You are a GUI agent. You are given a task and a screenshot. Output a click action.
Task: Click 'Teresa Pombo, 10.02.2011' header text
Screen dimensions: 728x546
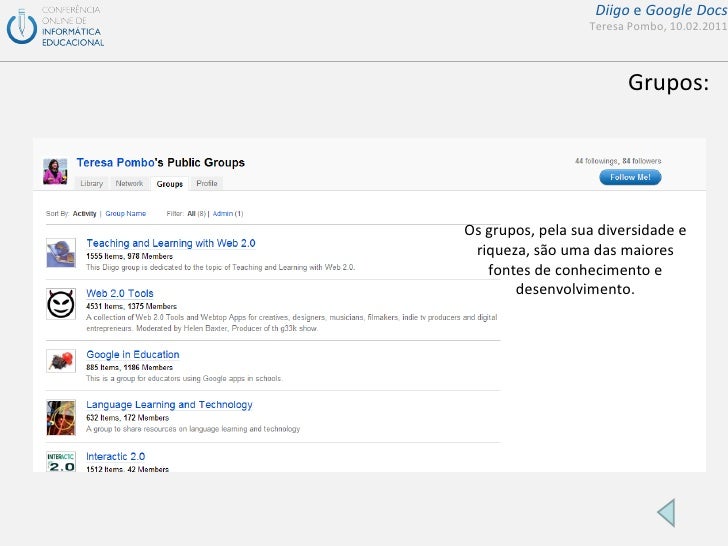coord(658,26)
